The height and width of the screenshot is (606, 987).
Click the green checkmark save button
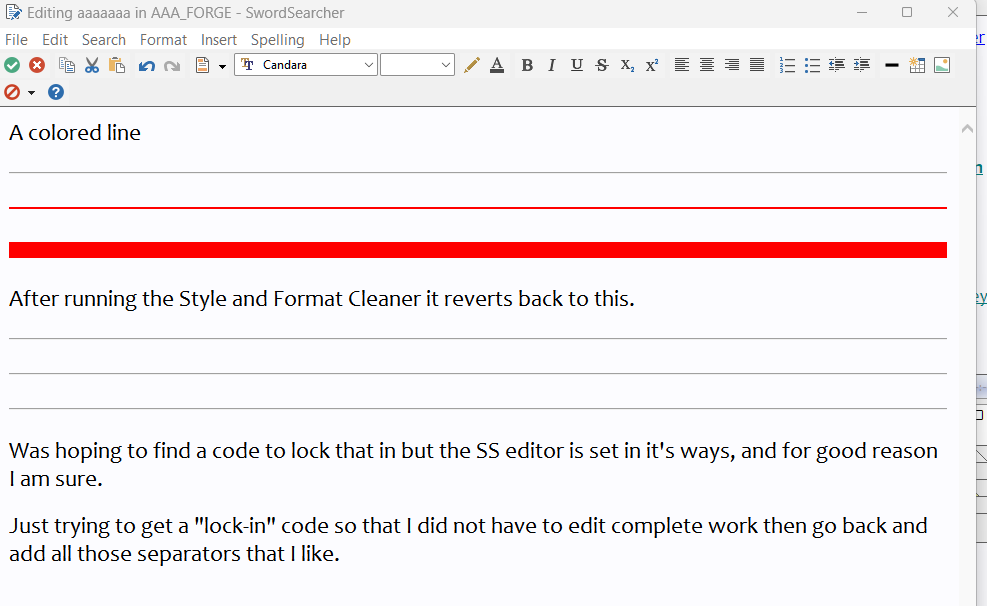(12, 65)
